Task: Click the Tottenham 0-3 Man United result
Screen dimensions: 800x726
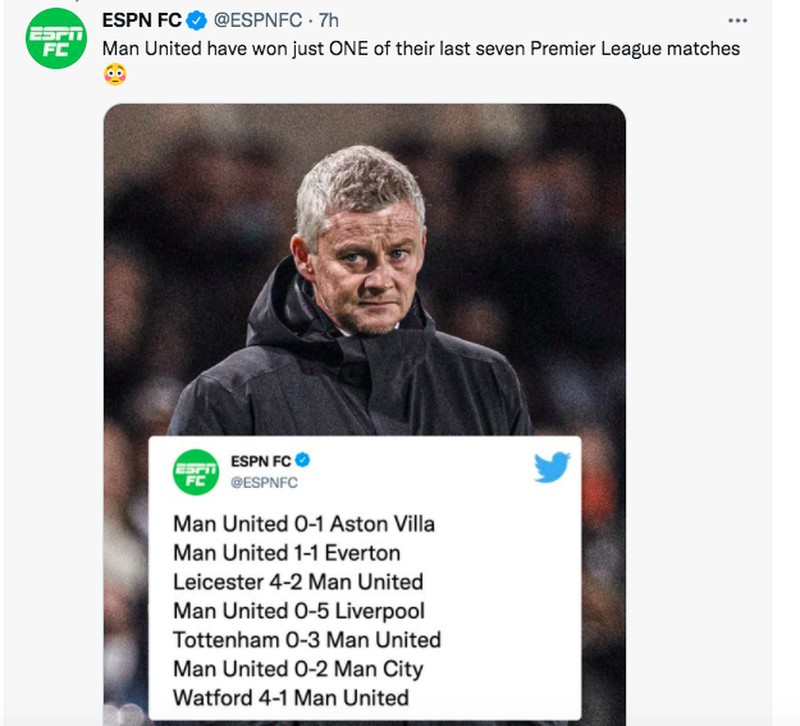Action: point(306,639)
